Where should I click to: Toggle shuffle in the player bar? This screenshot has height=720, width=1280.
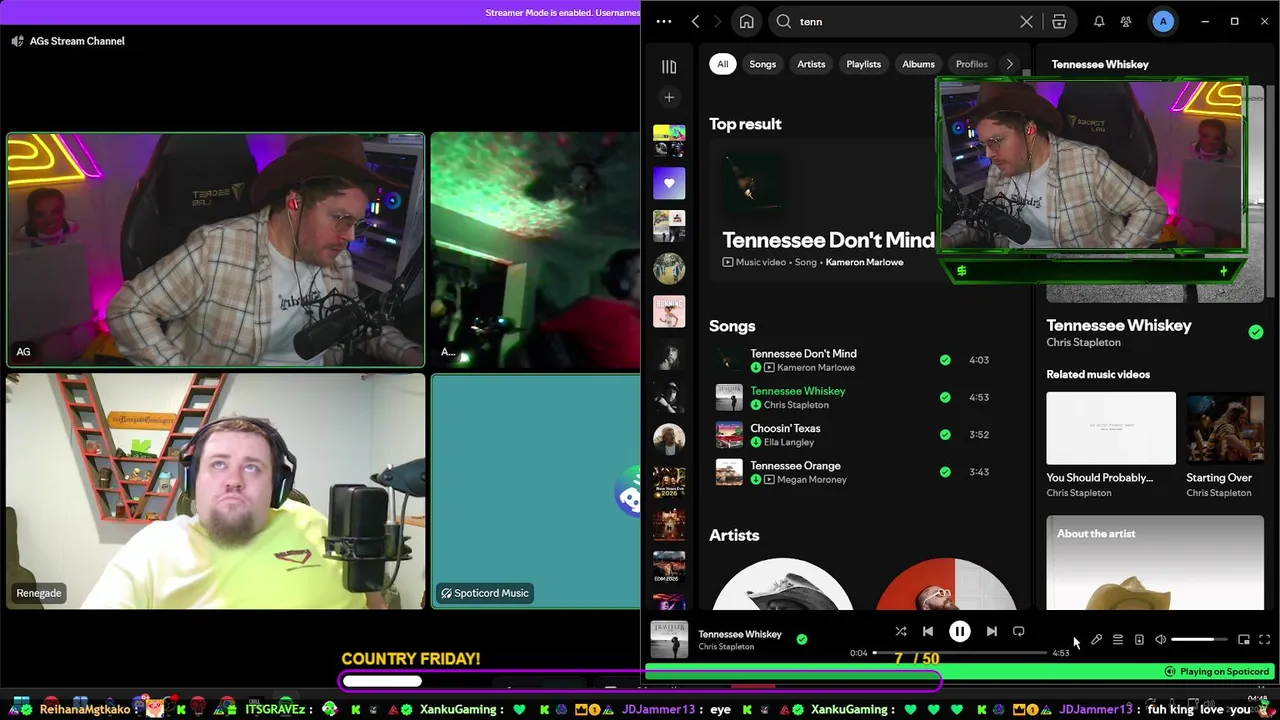point(901,631)
